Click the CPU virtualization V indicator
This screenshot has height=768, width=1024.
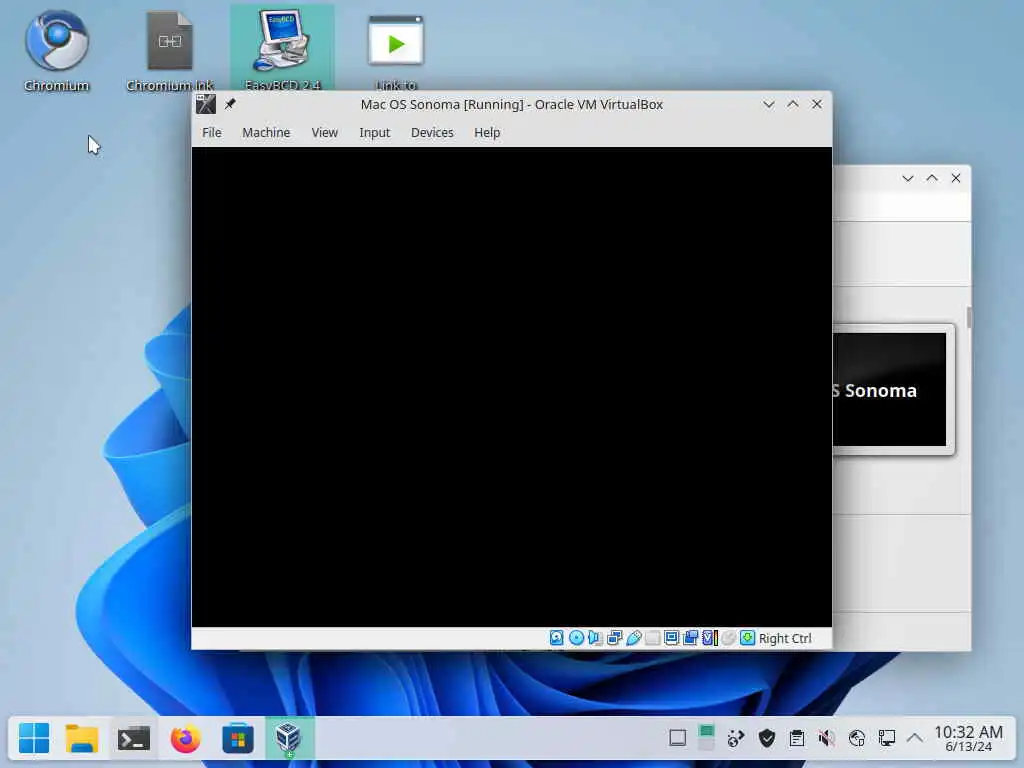[x=709, y=638]
